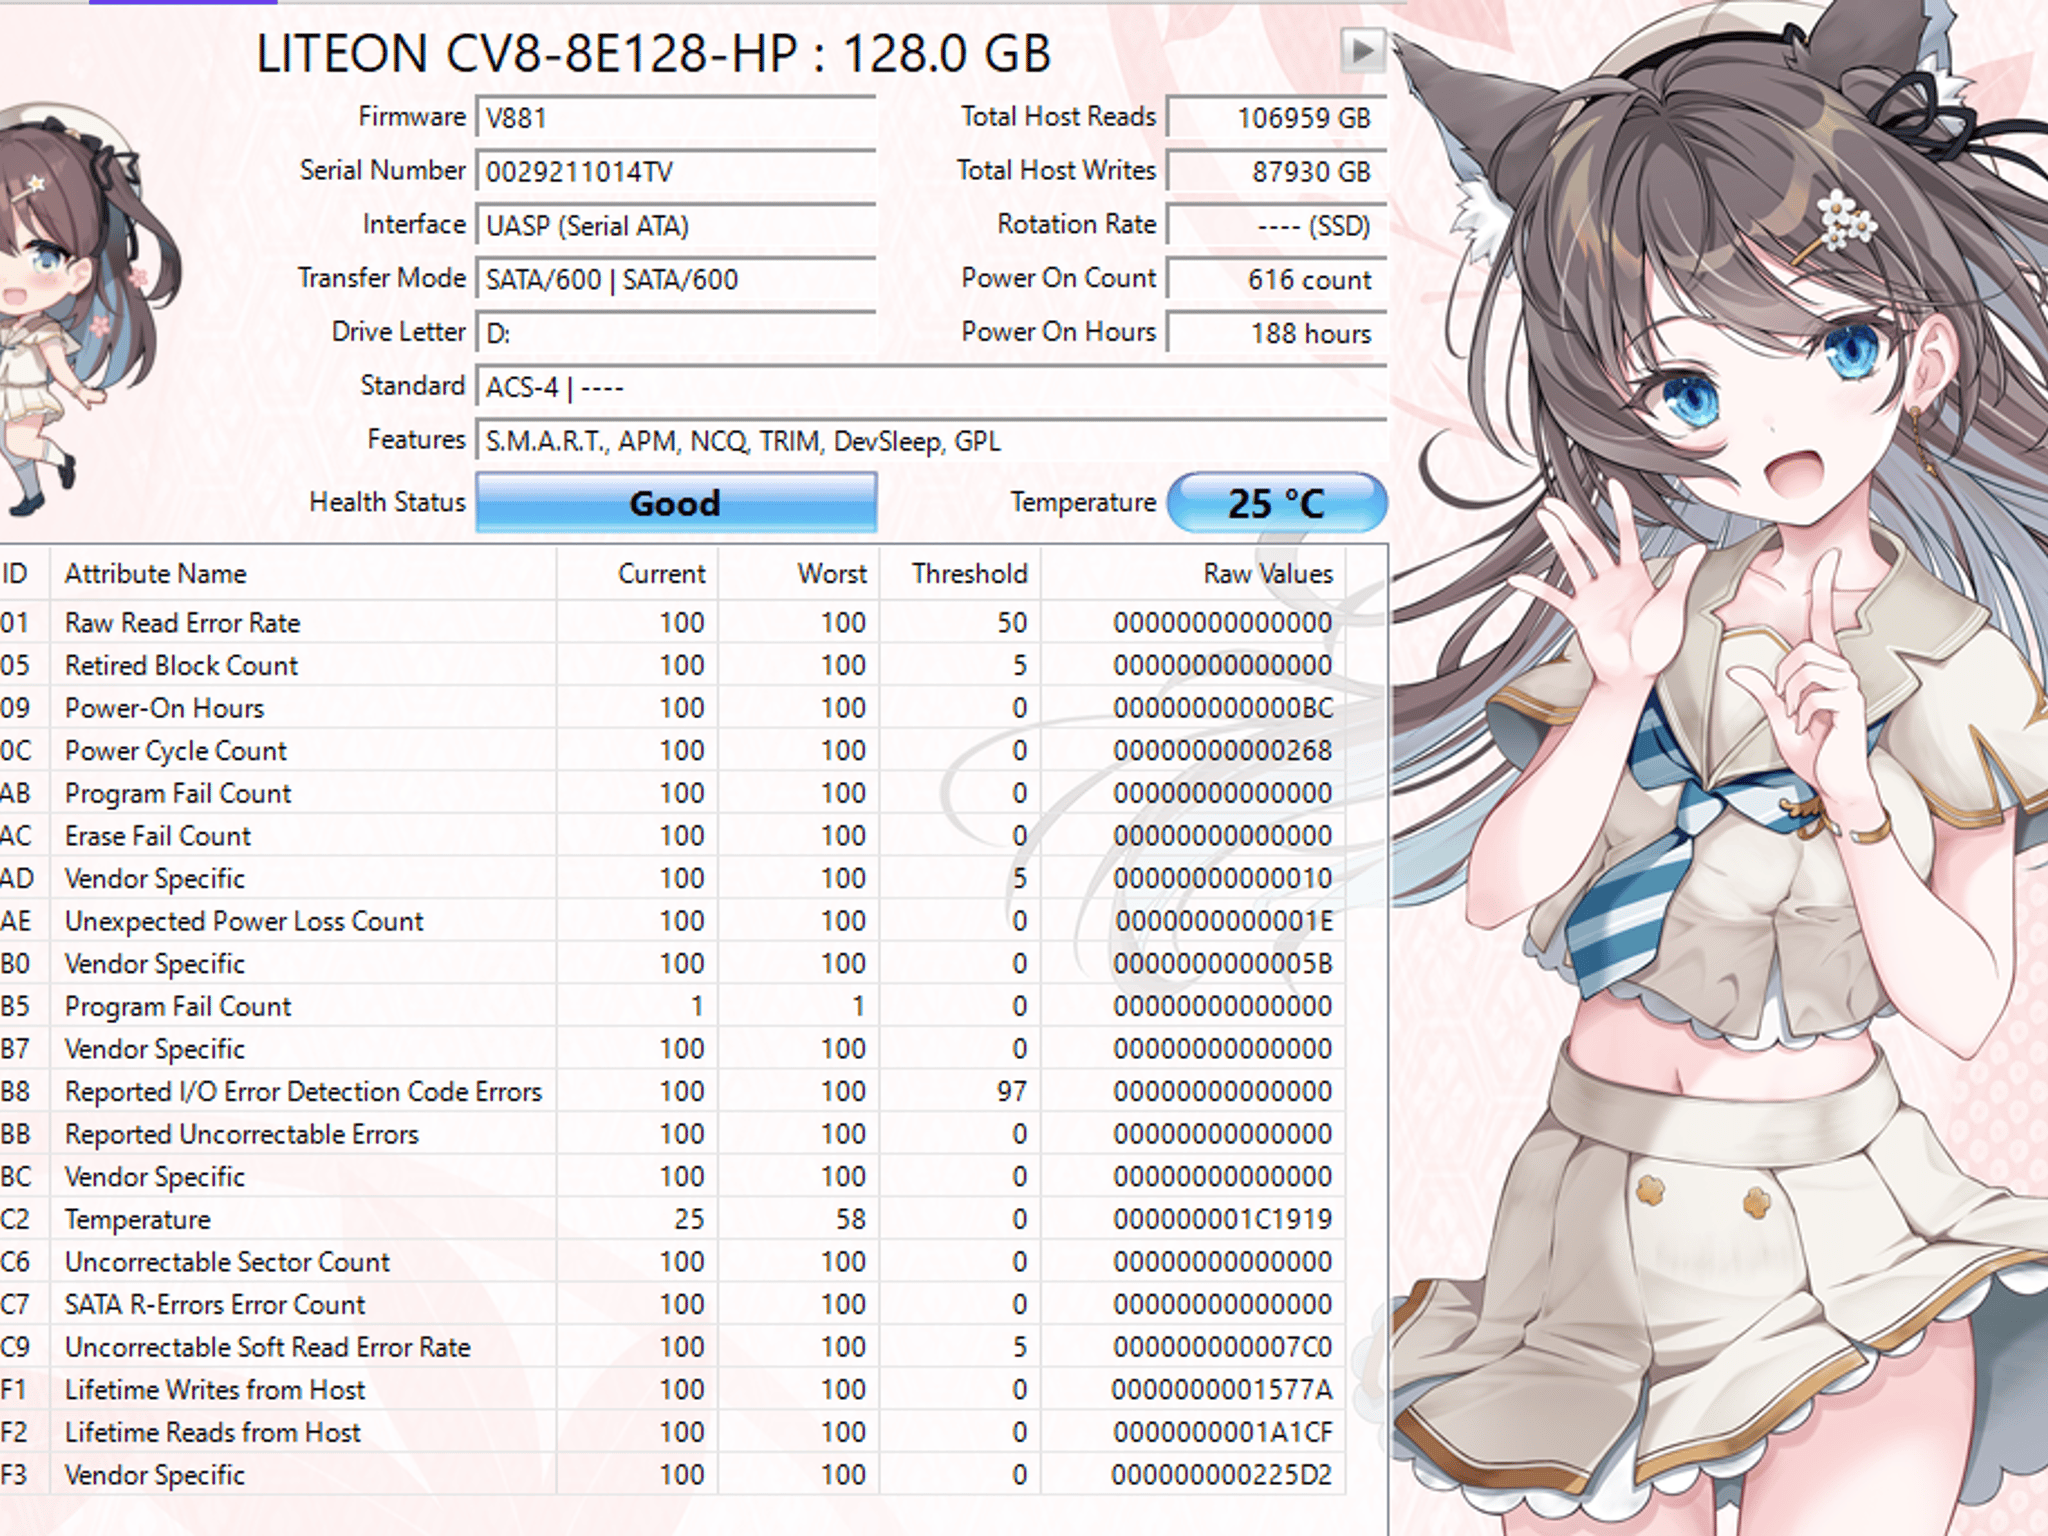Click the Standard field ACS-4
The width and height of the screenshot is (2048, 1536).
pos(931,387)
